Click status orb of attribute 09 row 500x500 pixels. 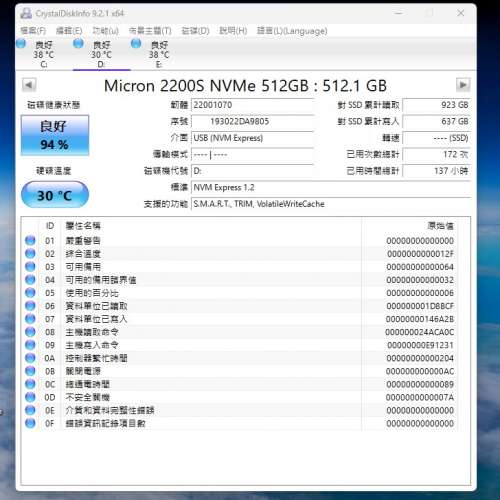tap(30, 345)
